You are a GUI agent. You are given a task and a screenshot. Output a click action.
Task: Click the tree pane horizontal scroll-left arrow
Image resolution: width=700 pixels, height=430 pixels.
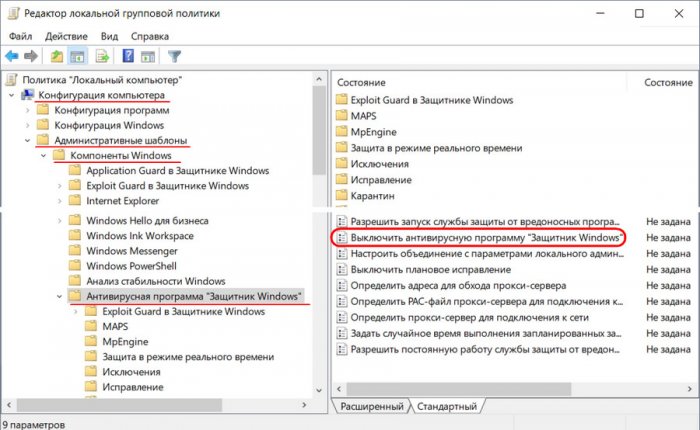tap(8, 405)
